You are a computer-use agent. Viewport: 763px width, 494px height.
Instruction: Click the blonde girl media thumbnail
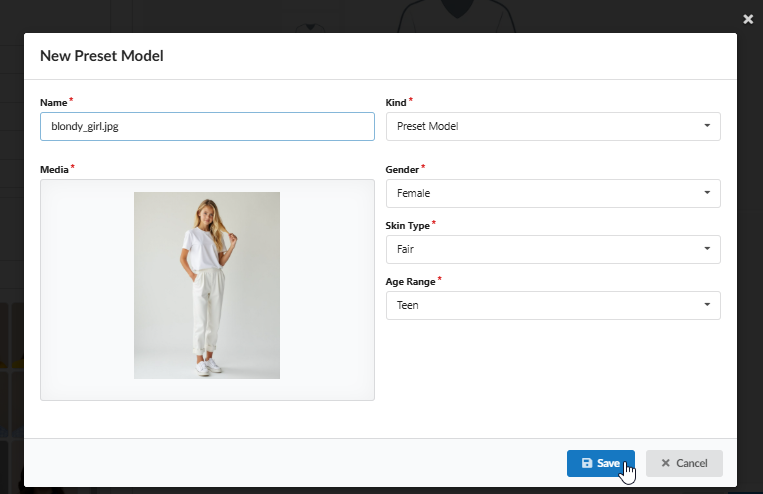point(207,285)
